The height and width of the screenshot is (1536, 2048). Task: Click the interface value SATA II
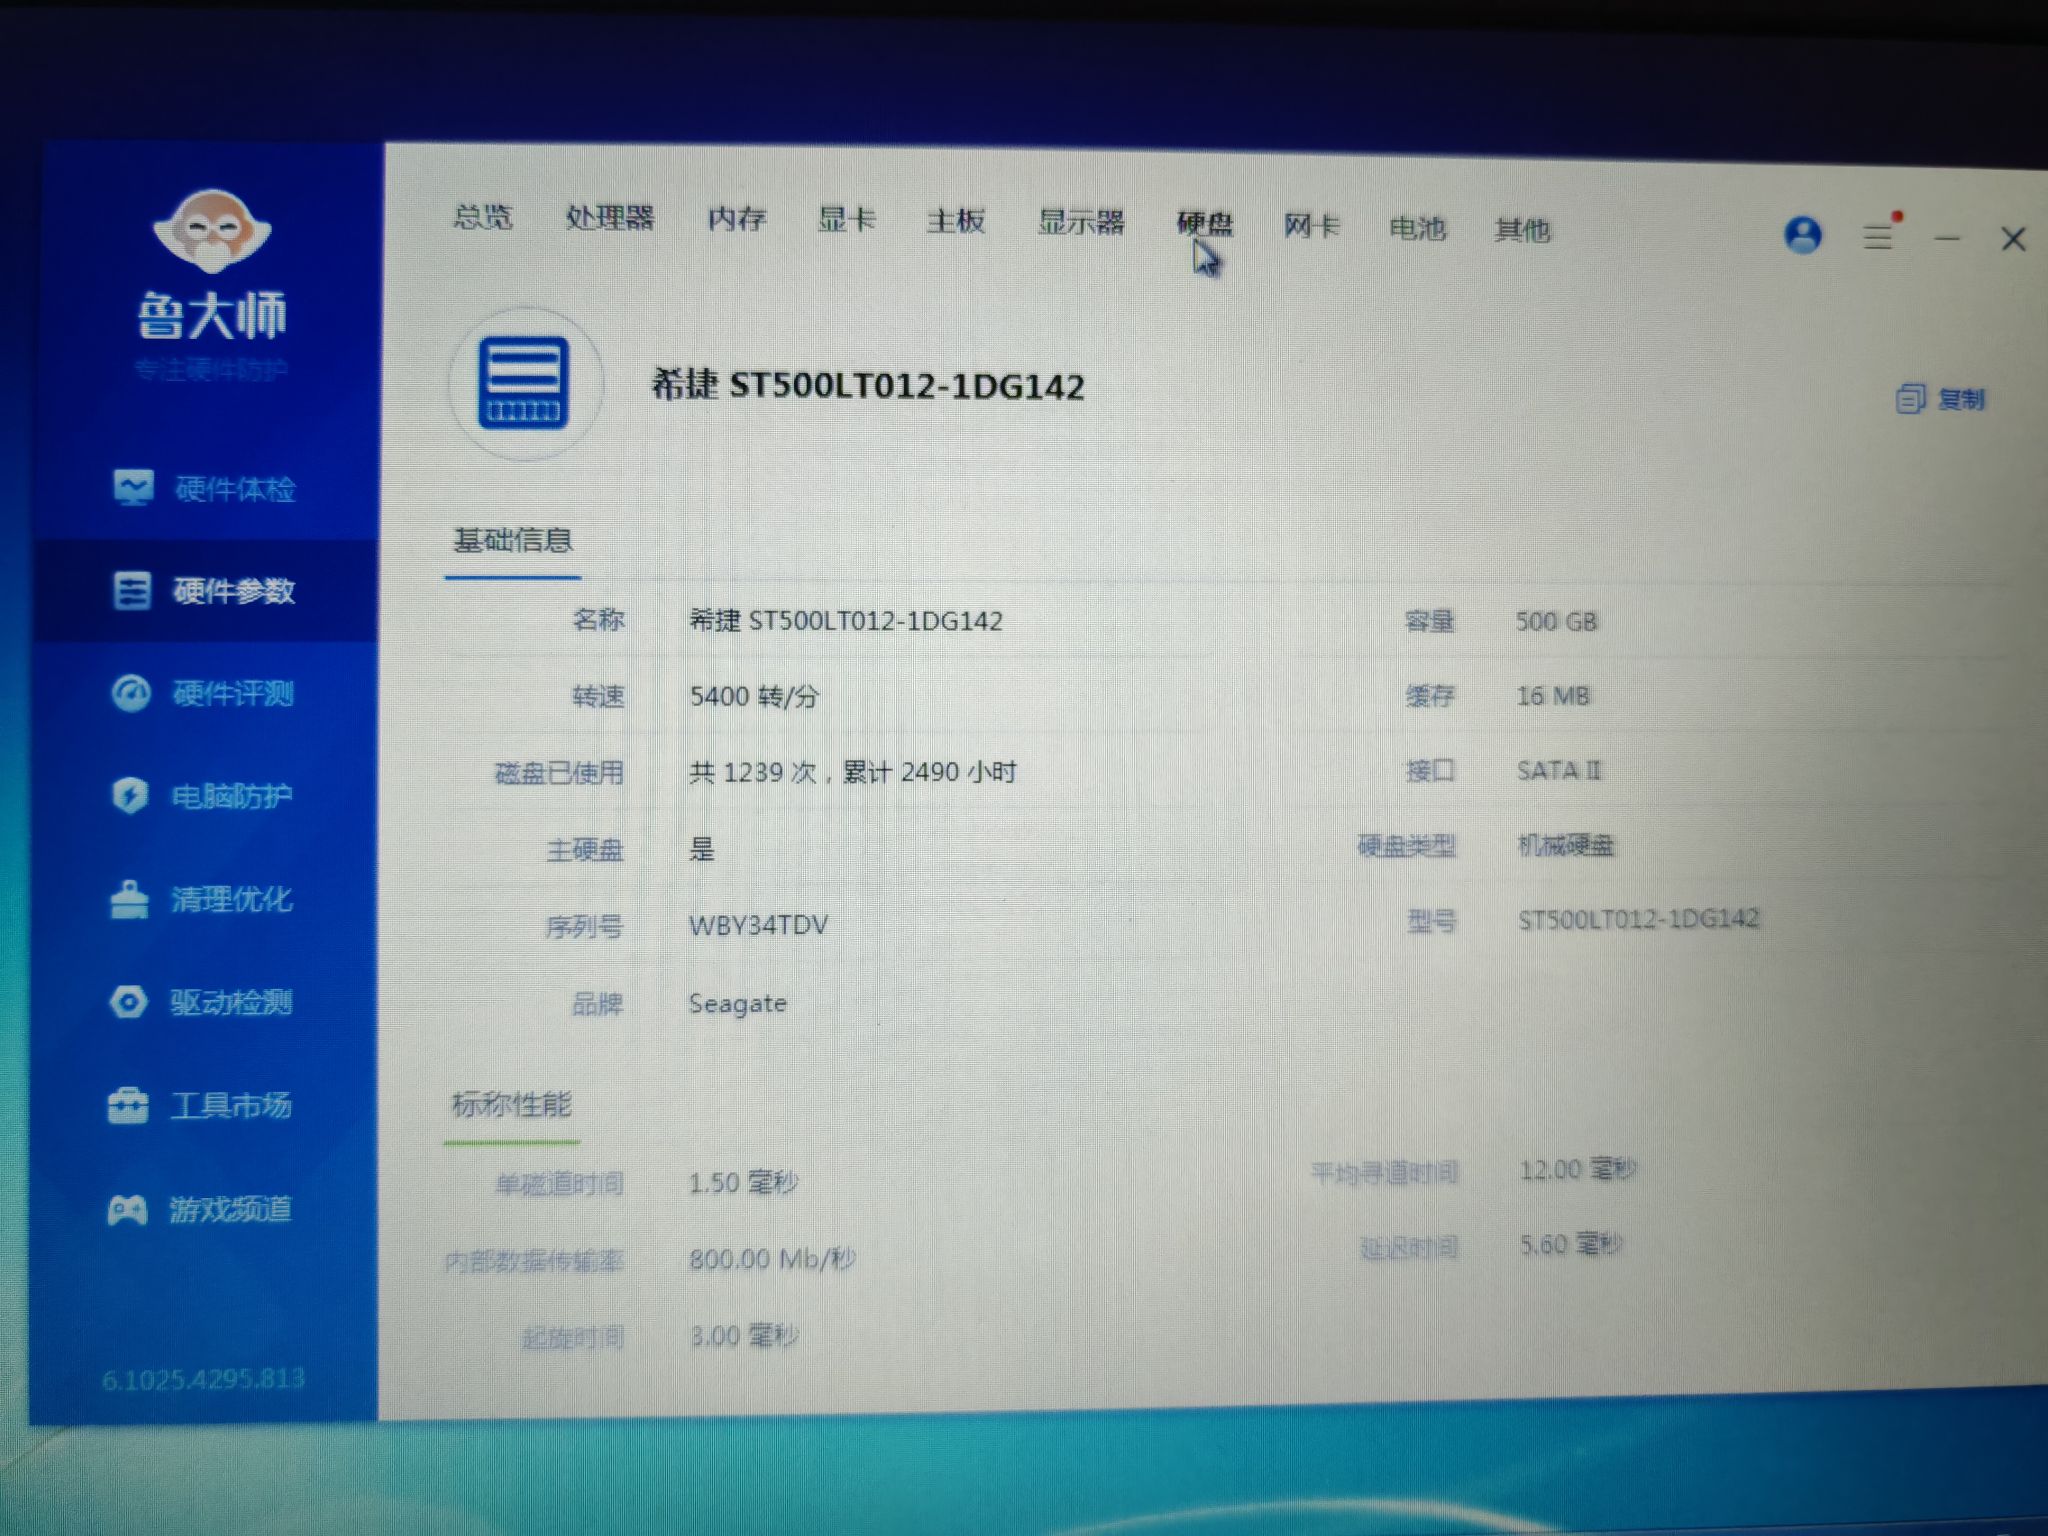[1559, 770]
